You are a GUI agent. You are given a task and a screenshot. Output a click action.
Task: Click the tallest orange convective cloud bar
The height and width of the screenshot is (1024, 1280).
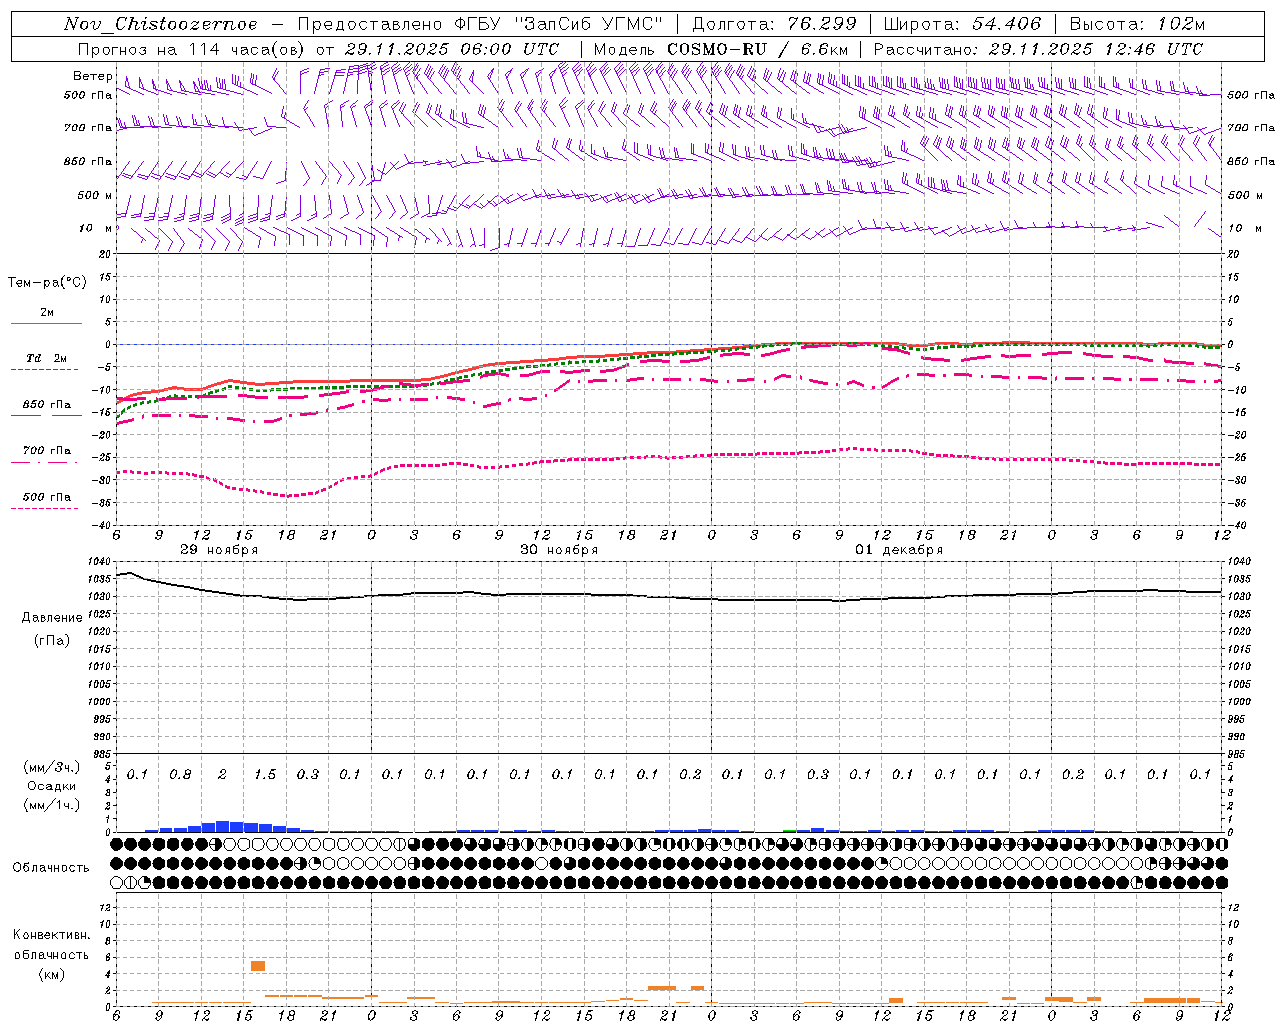click(258, 965)
